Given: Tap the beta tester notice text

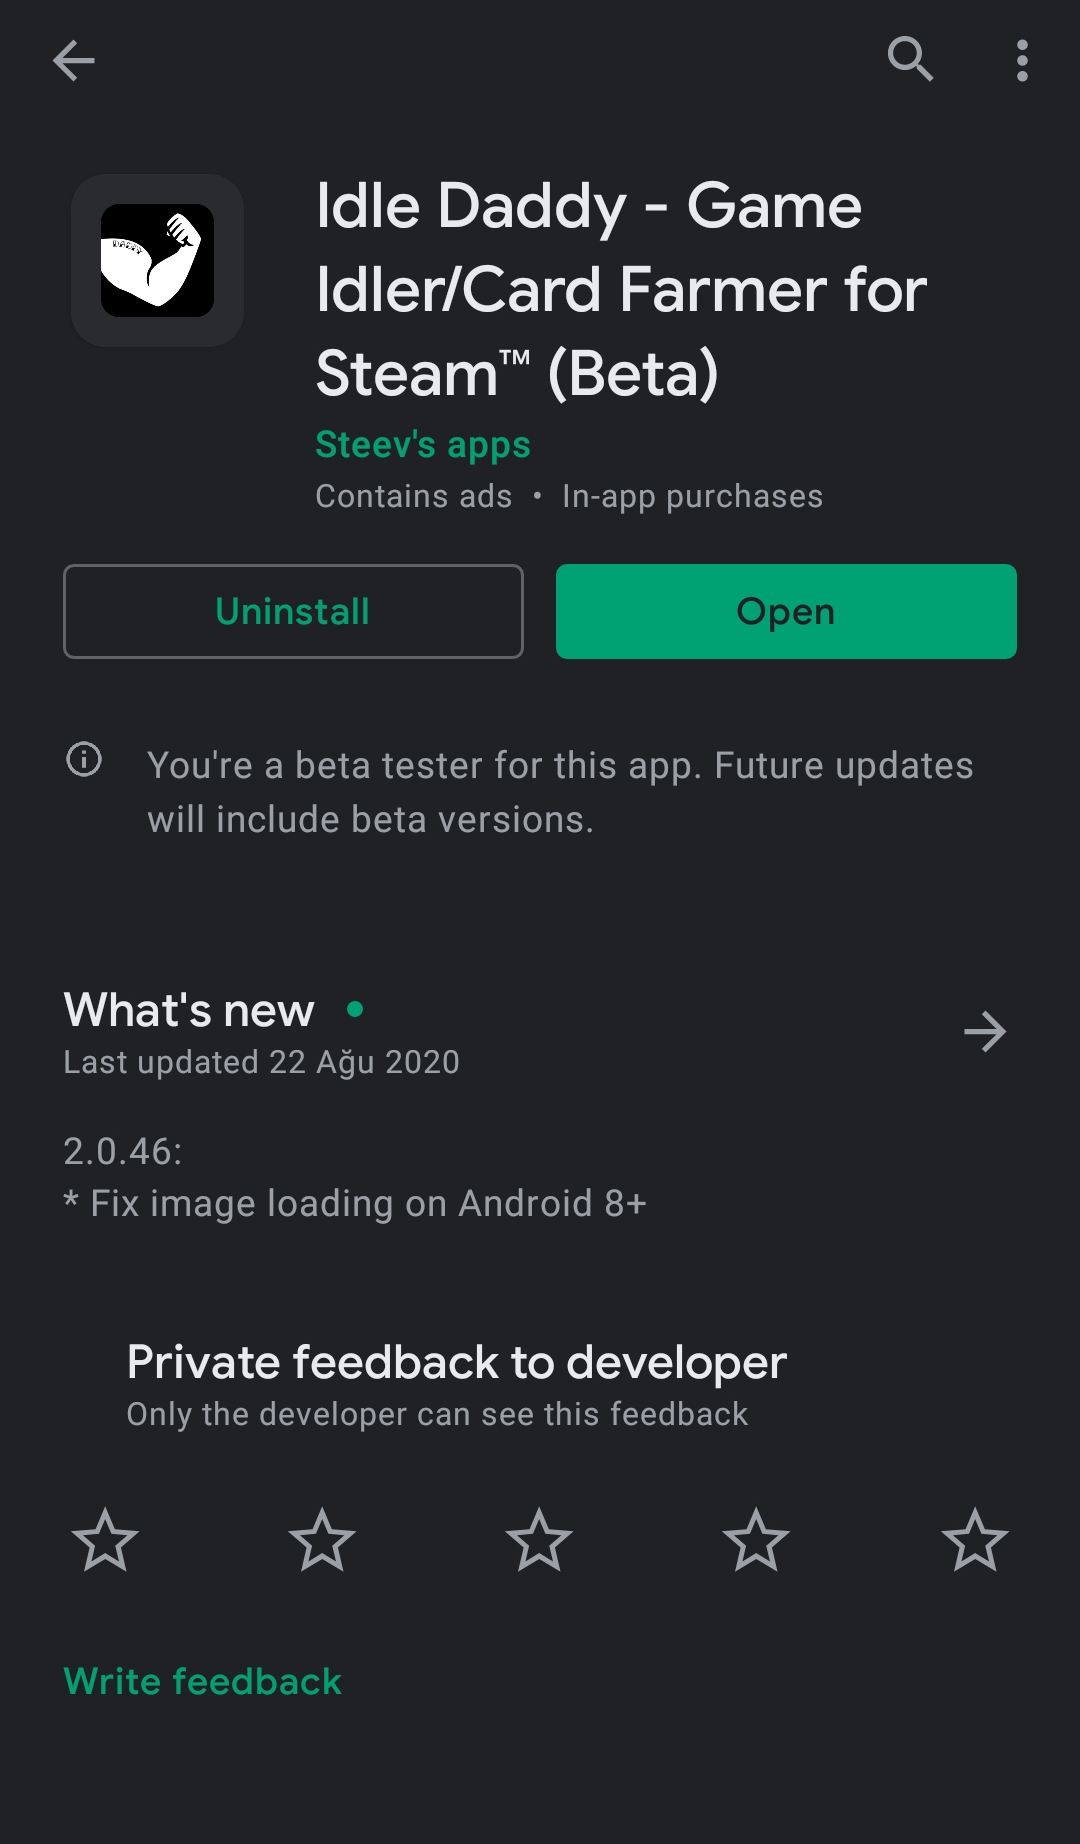Looking at the screenshot, I should tap(560, 792).
